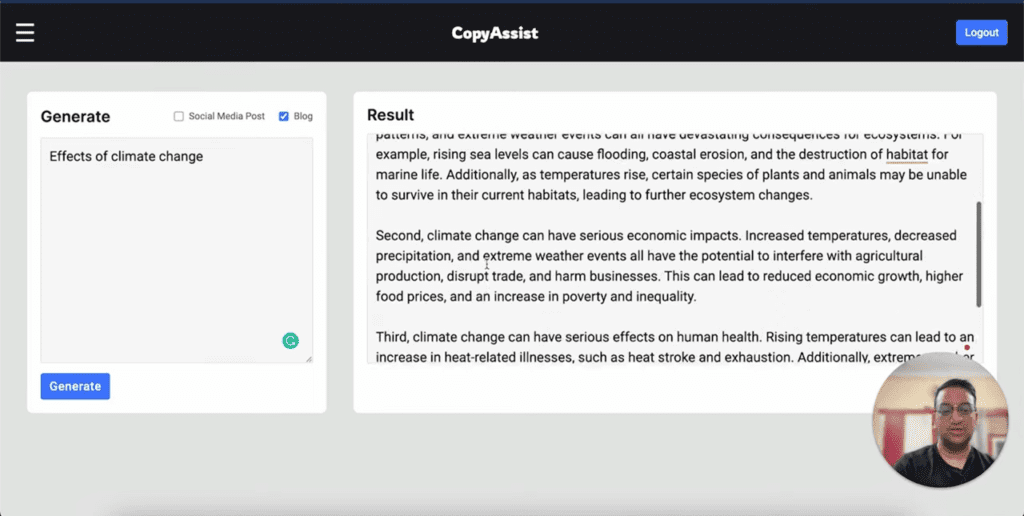Open the hamburger navigation menu
This screenshot has width=1024, height=516.
click(x=25, y=33)
